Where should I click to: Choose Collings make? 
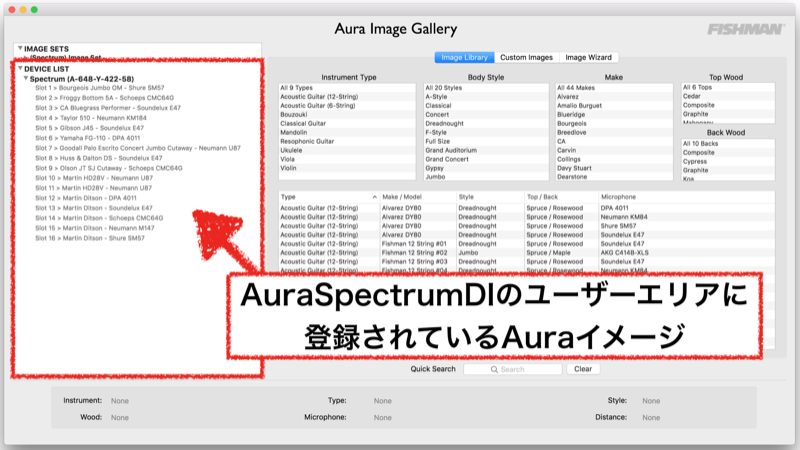pyautogui.click(x=614, y=159)
